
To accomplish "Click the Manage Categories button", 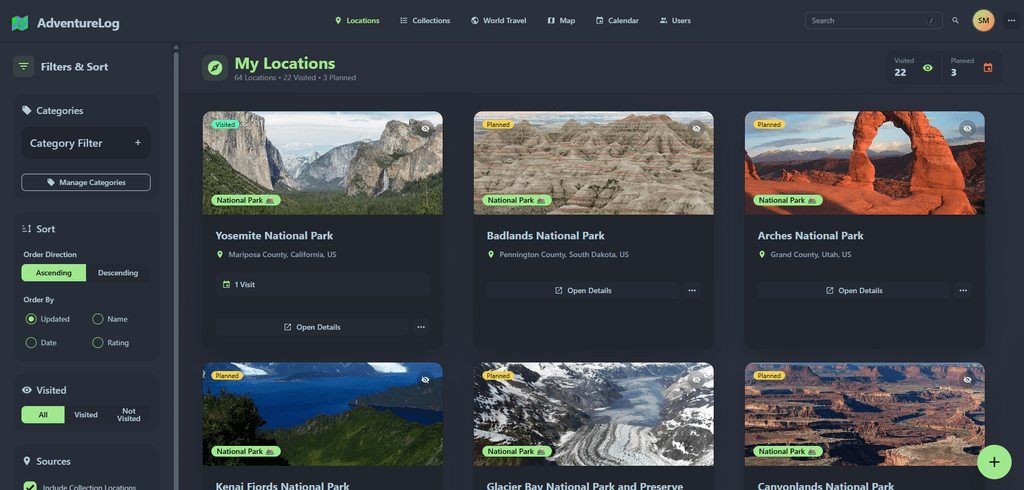I will tap(86, 182).
